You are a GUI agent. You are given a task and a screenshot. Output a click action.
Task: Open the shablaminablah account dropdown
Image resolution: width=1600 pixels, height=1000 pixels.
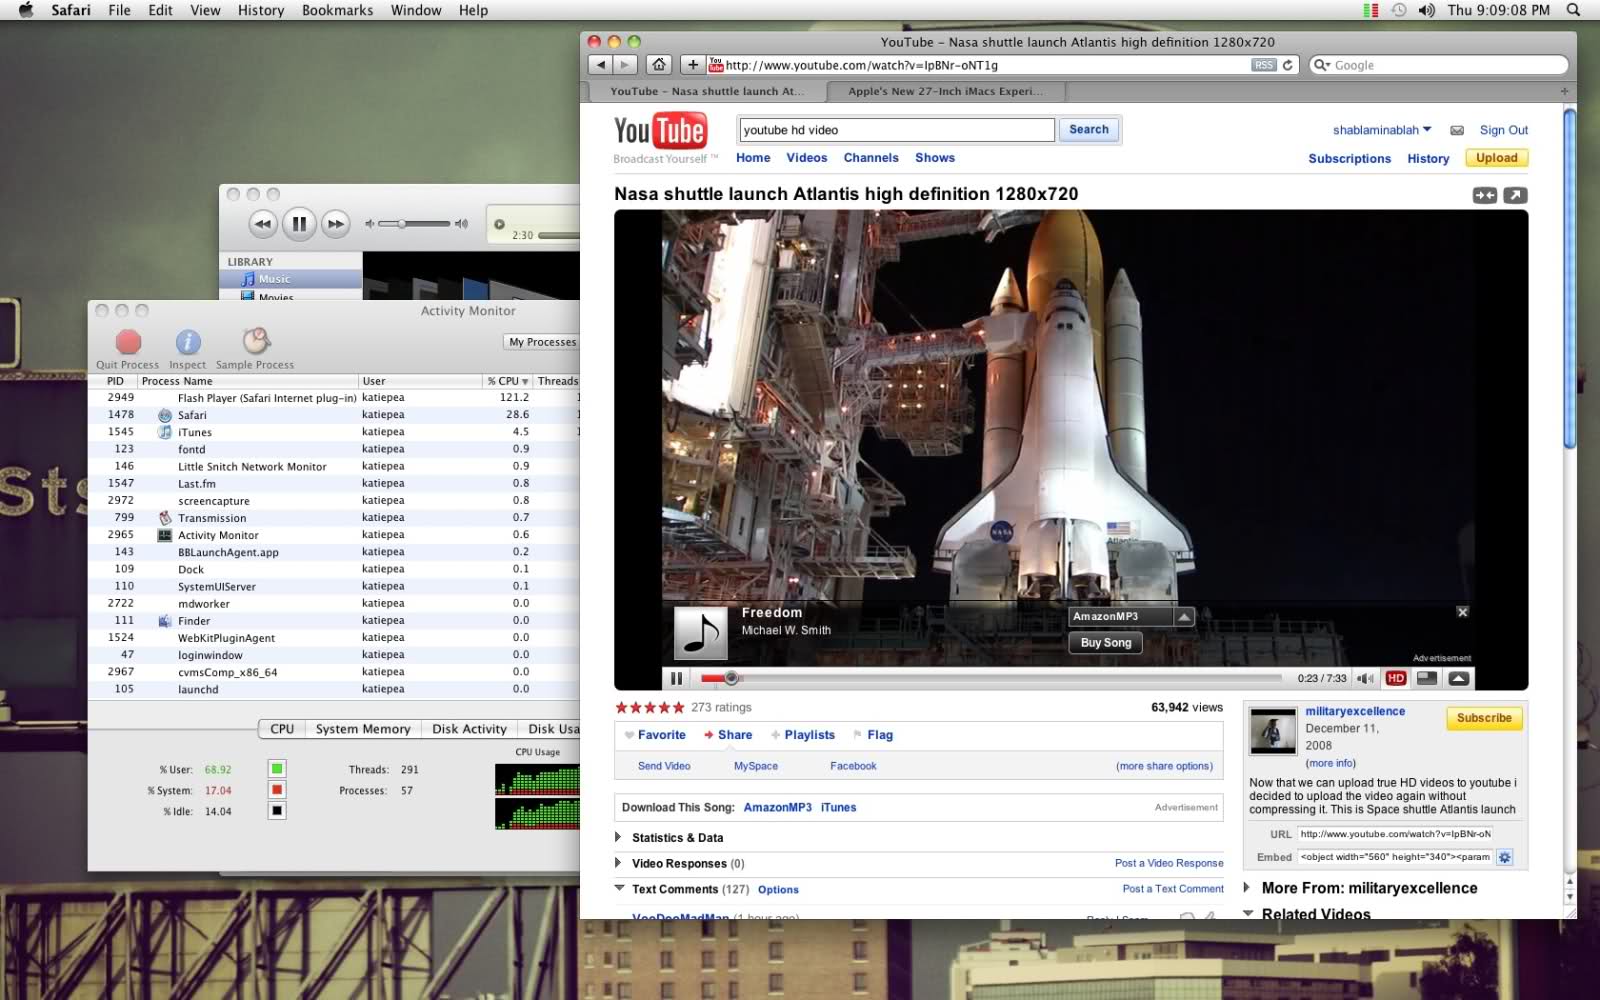(1382, 130)
